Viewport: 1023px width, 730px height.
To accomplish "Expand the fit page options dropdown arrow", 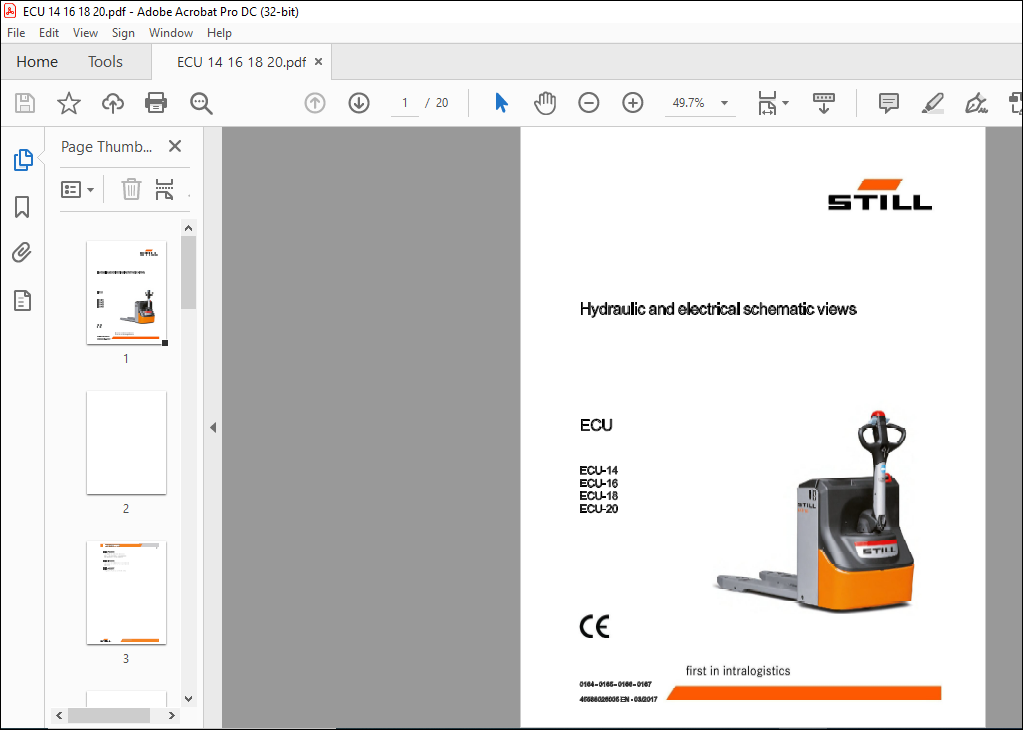I will coord(785,103).
